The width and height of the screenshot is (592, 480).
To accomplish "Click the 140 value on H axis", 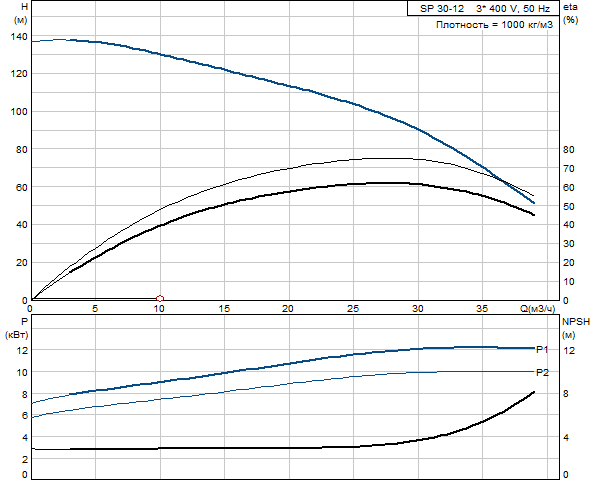I will pos(20,37).
